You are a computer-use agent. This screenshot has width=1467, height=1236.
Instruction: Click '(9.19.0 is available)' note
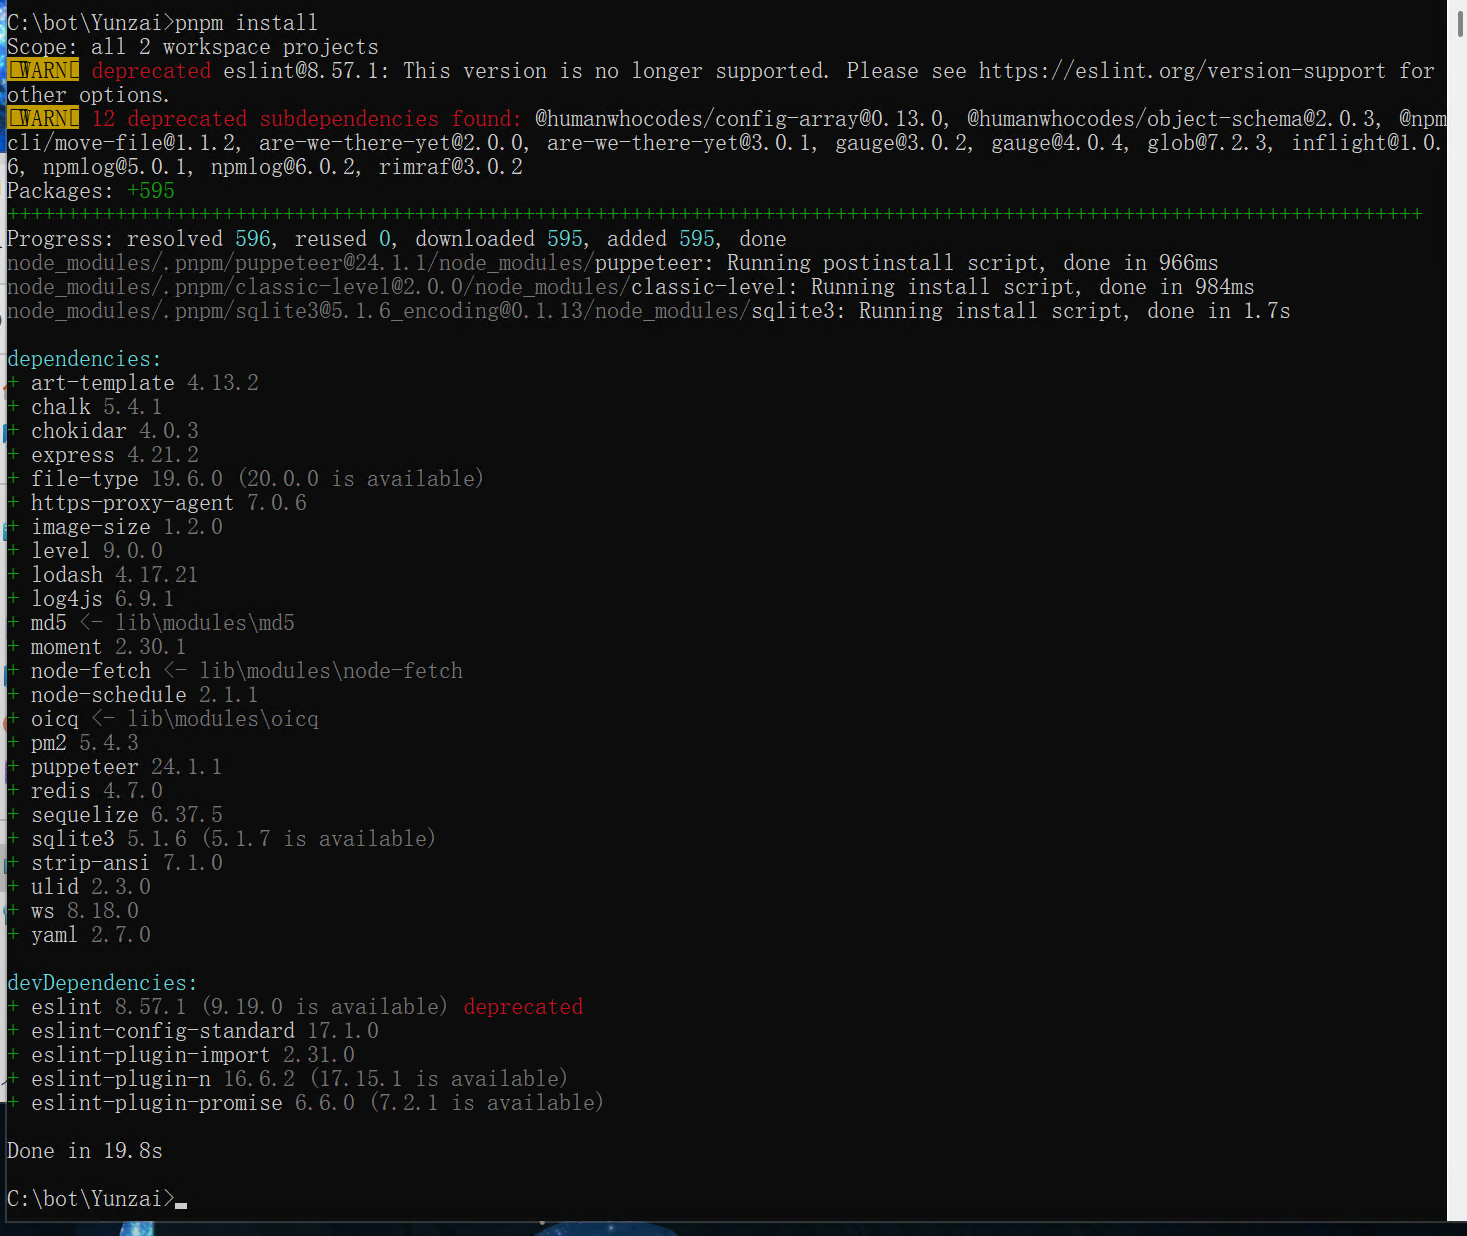pyautogui.click(x=325, y=1006)
